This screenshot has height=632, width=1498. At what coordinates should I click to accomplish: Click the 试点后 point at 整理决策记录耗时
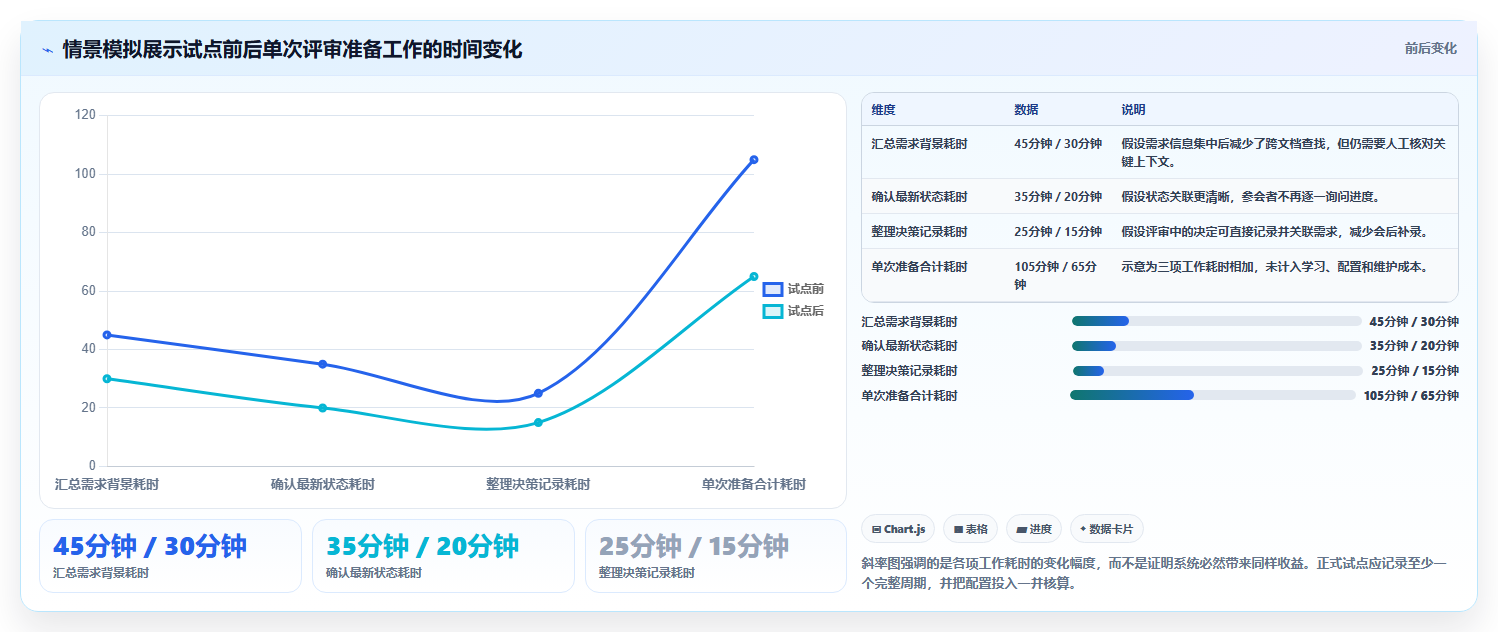point(538,422)
